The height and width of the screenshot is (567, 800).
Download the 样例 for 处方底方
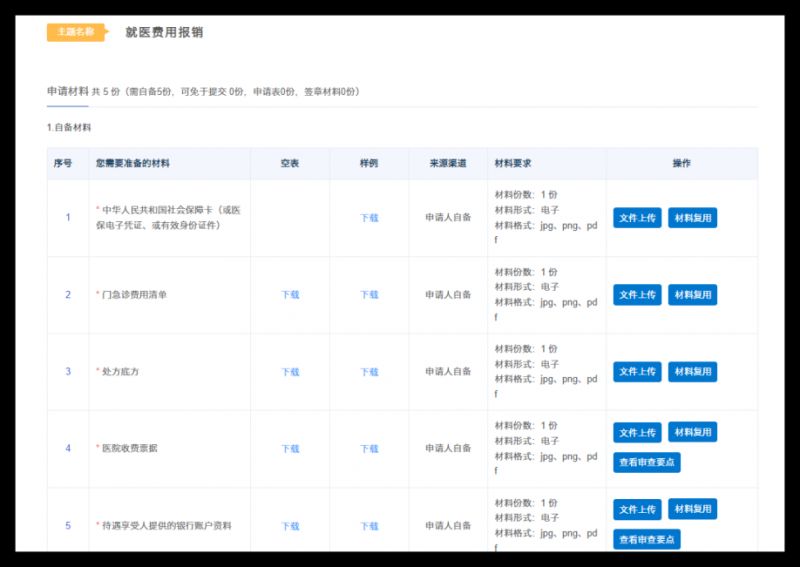coord(369,372)
